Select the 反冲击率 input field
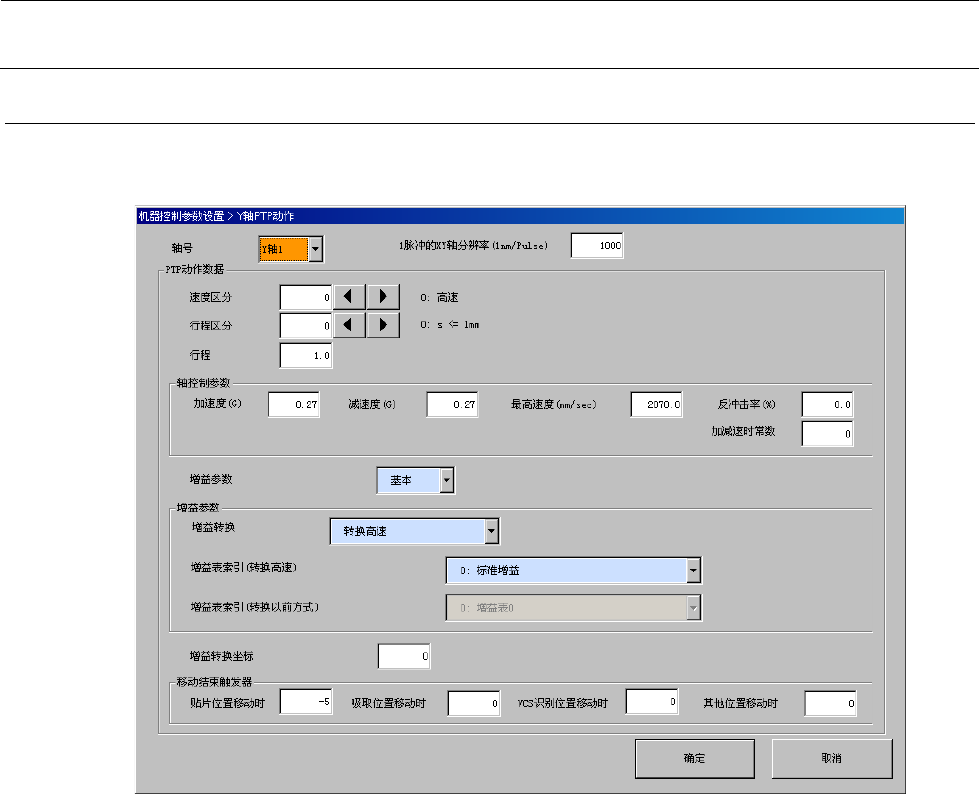The width and height of the screenshot is (979, 794). point(827,404)
